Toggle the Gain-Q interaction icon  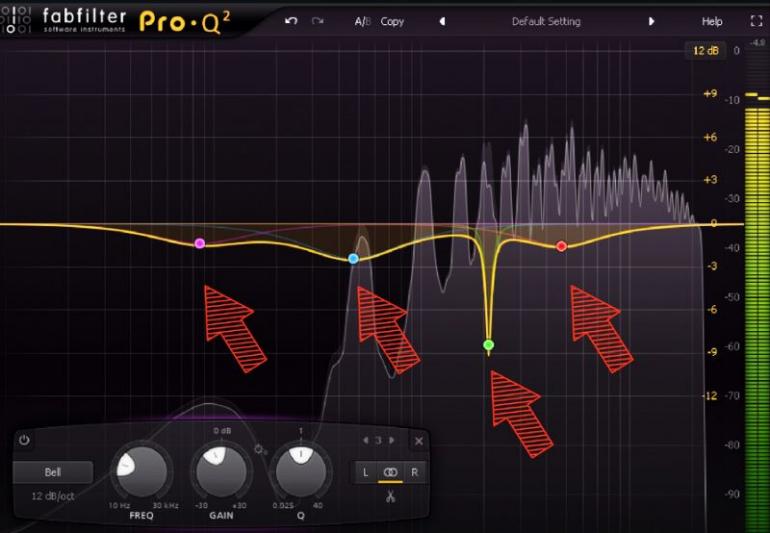[x=260, y=449]
